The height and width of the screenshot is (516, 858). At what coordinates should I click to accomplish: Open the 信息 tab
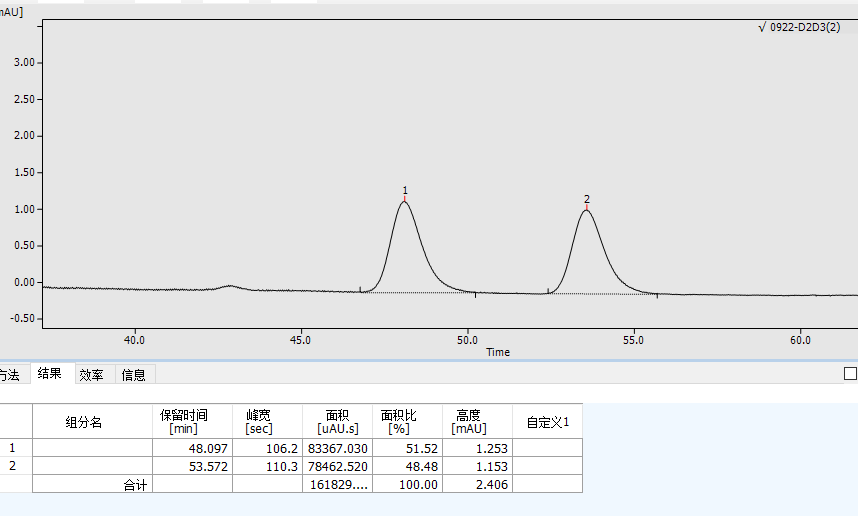[133, 375]
